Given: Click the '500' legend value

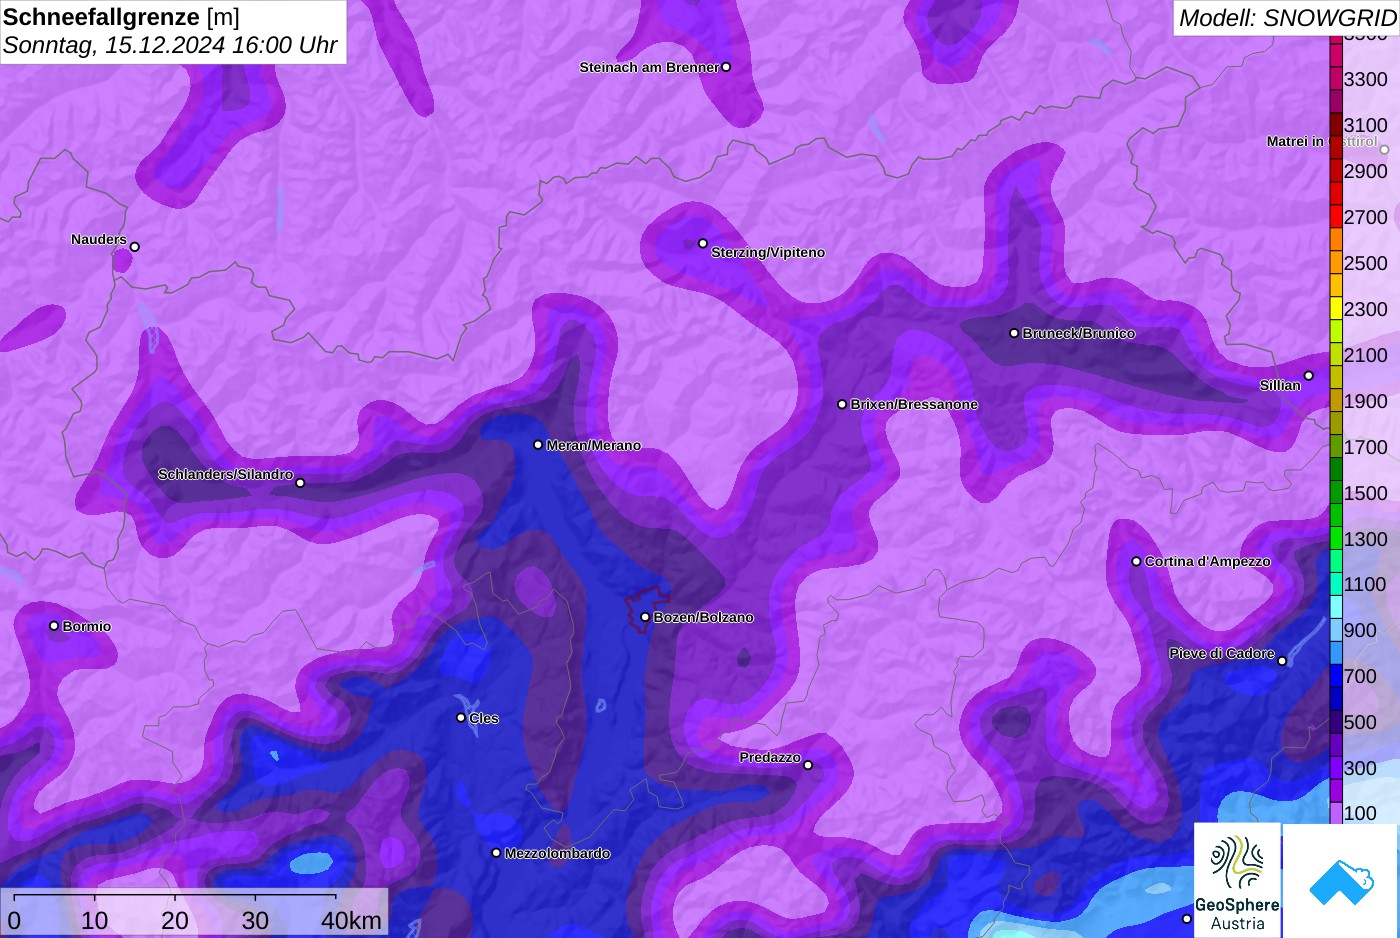Looking at the screenshot, I should pyautogui.click(x=1360, y=722).
